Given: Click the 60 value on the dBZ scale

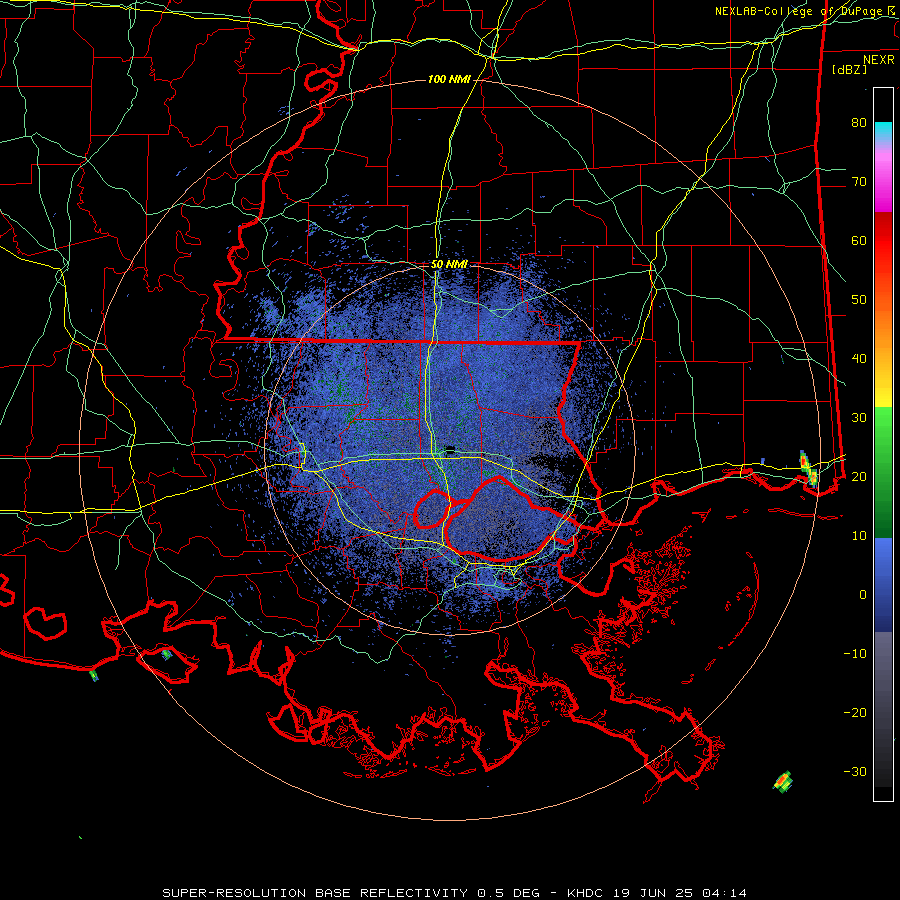Looking at the screenshot, I should tap(859, 240).
